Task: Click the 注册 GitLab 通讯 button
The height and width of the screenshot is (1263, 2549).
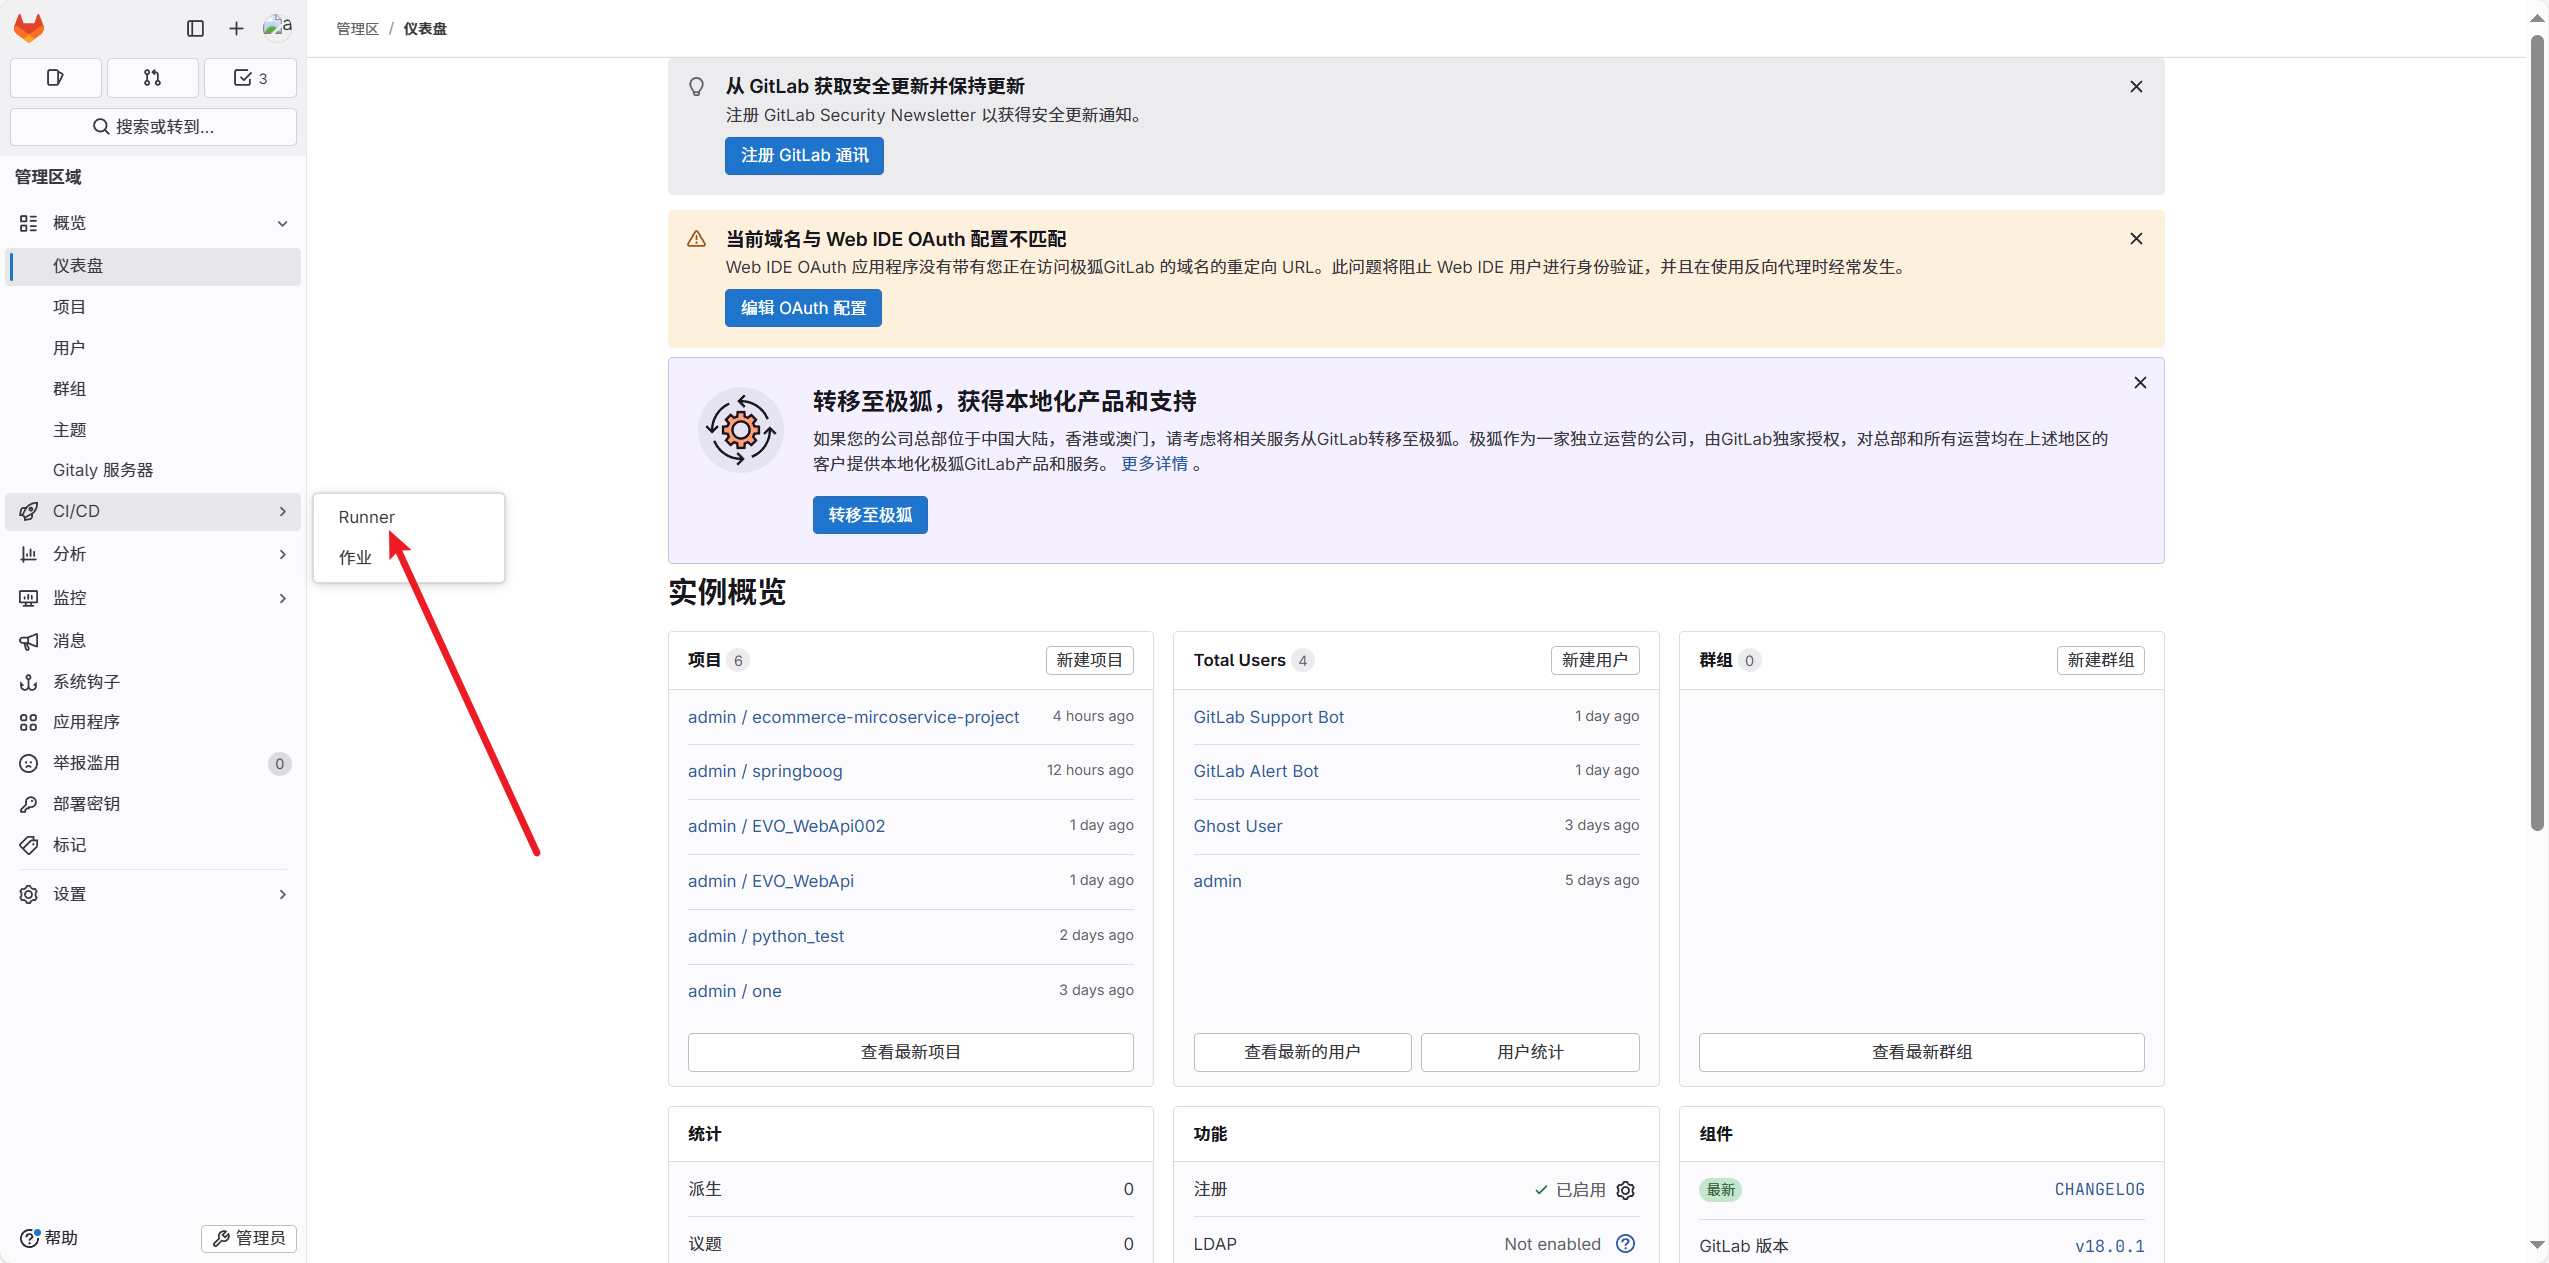Action: tap(802, 155)
